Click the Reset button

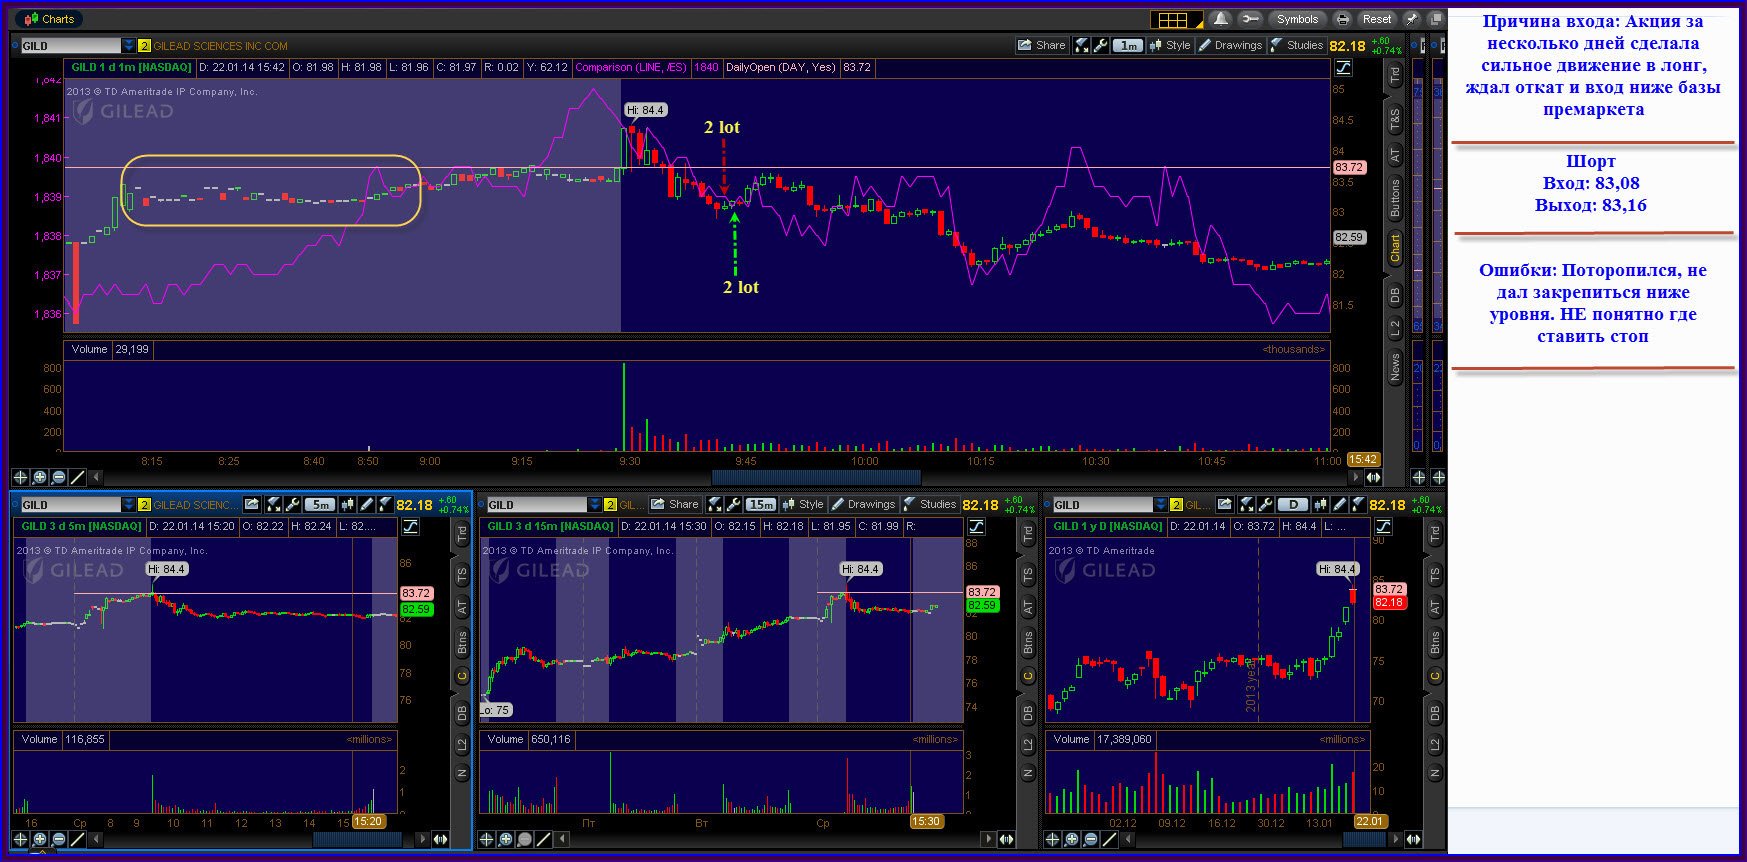coord(1377,19)
